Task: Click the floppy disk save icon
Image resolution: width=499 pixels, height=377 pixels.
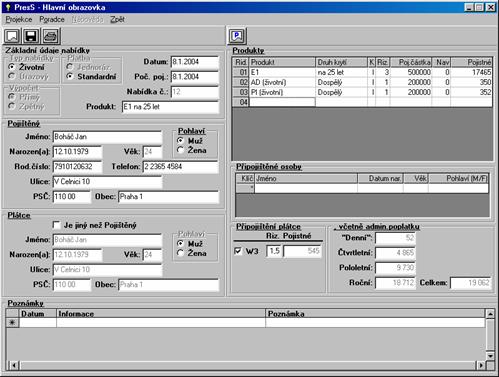Action: click(31, 36)
